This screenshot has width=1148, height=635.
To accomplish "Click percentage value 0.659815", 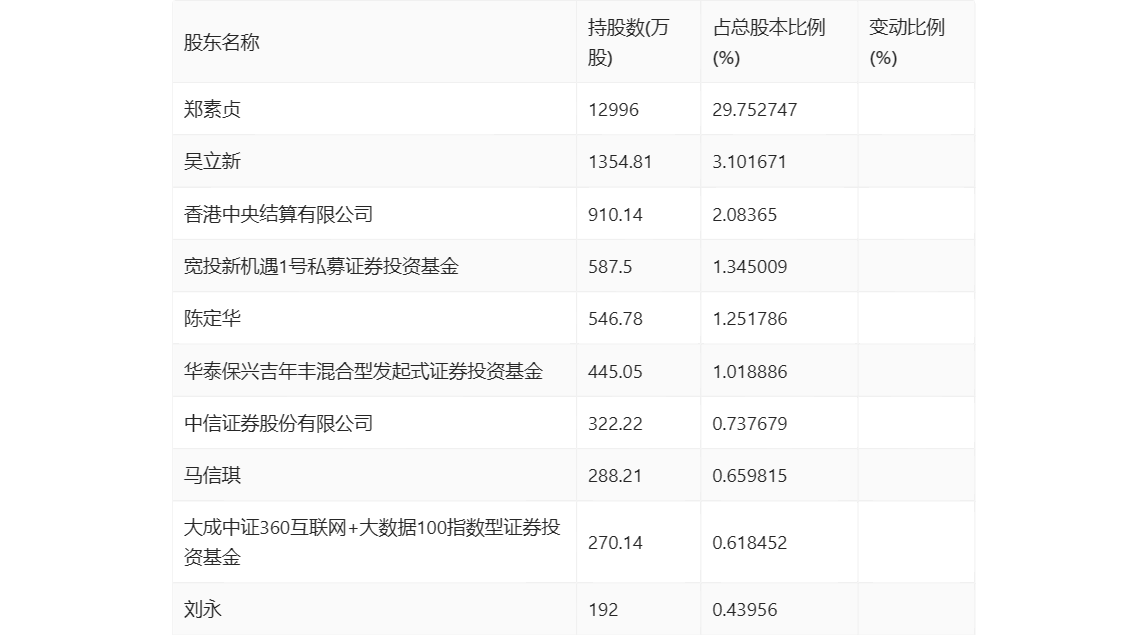I will [750, 476].
